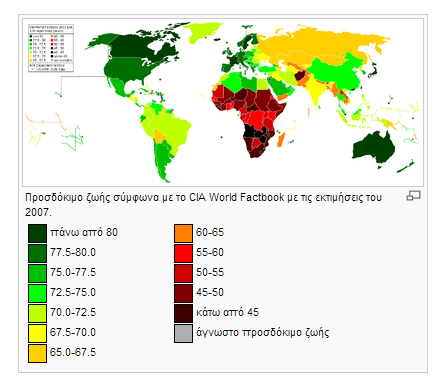This screenshot has width=439, height=386.
Task: Select the orange 60-65 legend swatch
Action: pos(183,233)
